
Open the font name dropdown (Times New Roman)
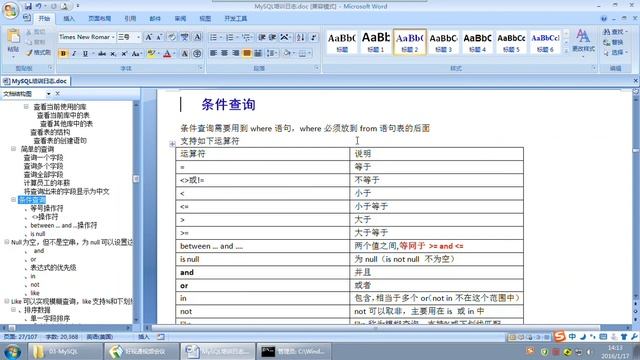pos(113,37)
